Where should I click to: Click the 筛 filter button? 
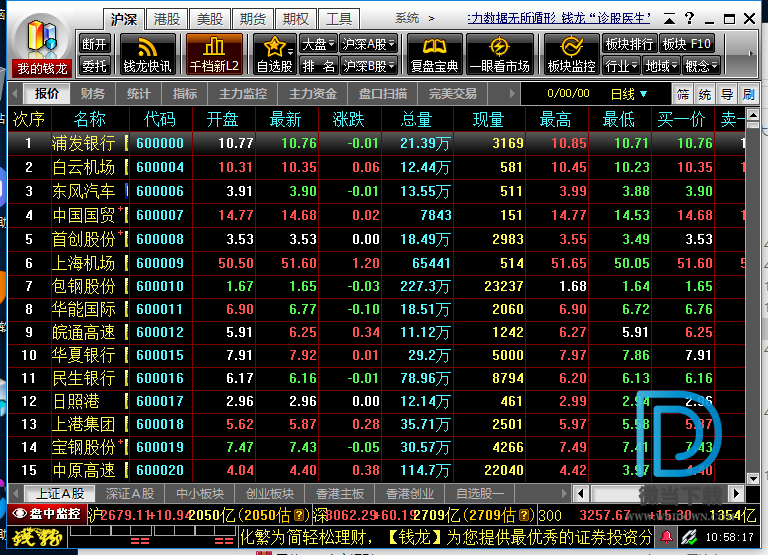coord(683,94)
